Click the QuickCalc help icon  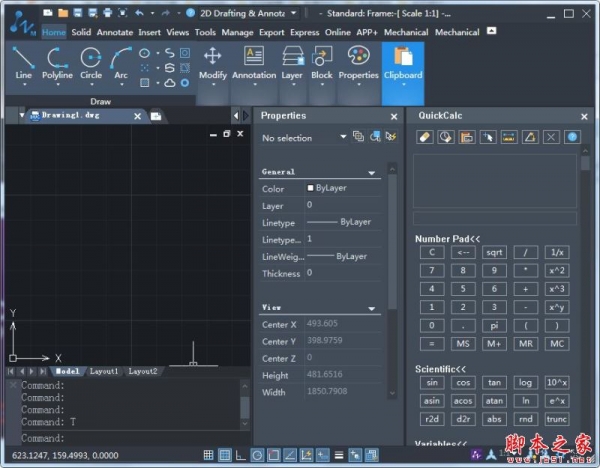[x=573, y=137]
